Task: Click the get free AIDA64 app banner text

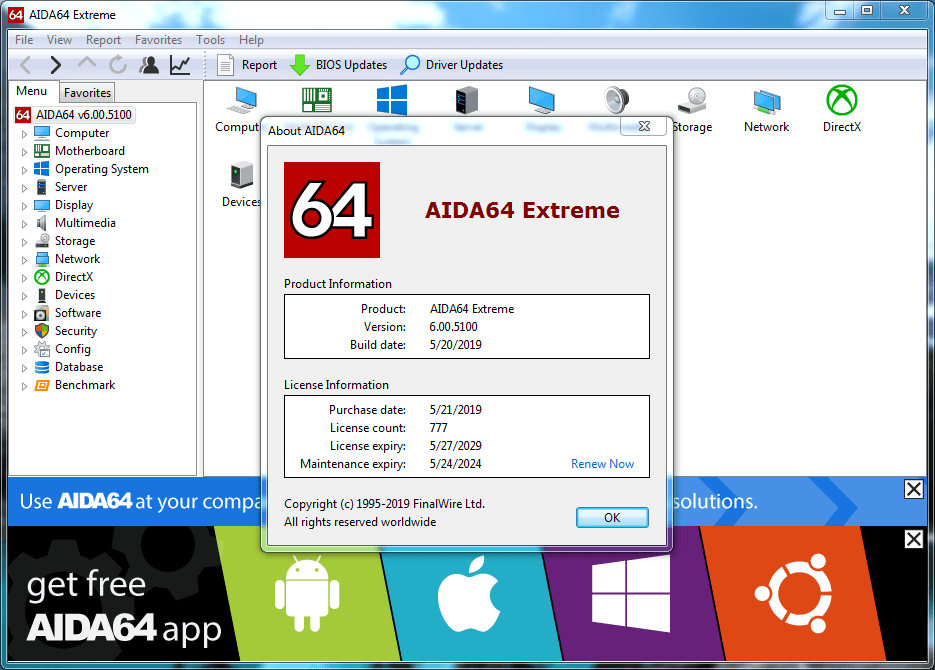Action: pos(123,606)
